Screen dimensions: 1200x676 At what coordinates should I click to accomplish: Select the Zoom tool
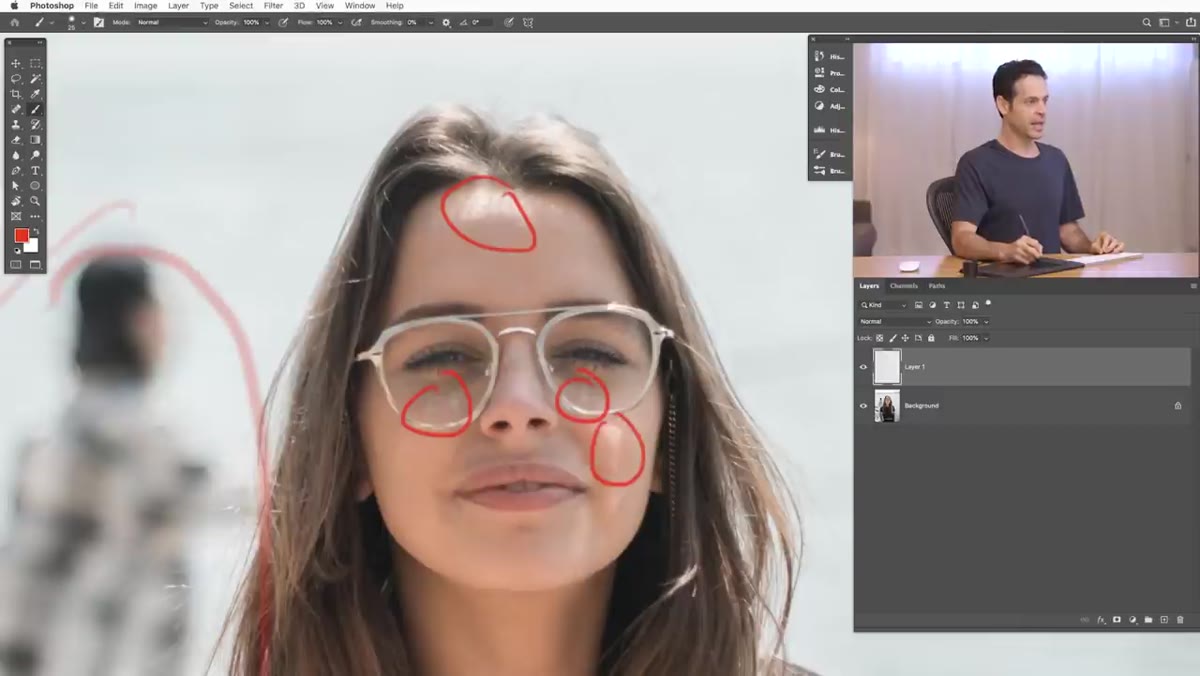tap(35, 201)
